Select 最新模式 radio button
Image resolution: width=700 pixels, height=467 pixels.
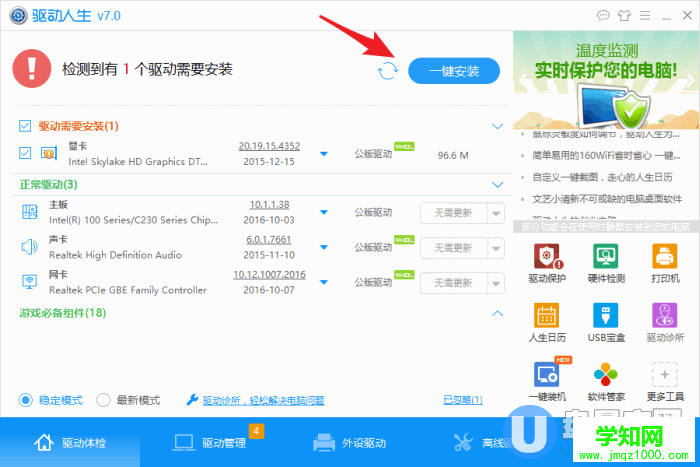tap(103, 400)
